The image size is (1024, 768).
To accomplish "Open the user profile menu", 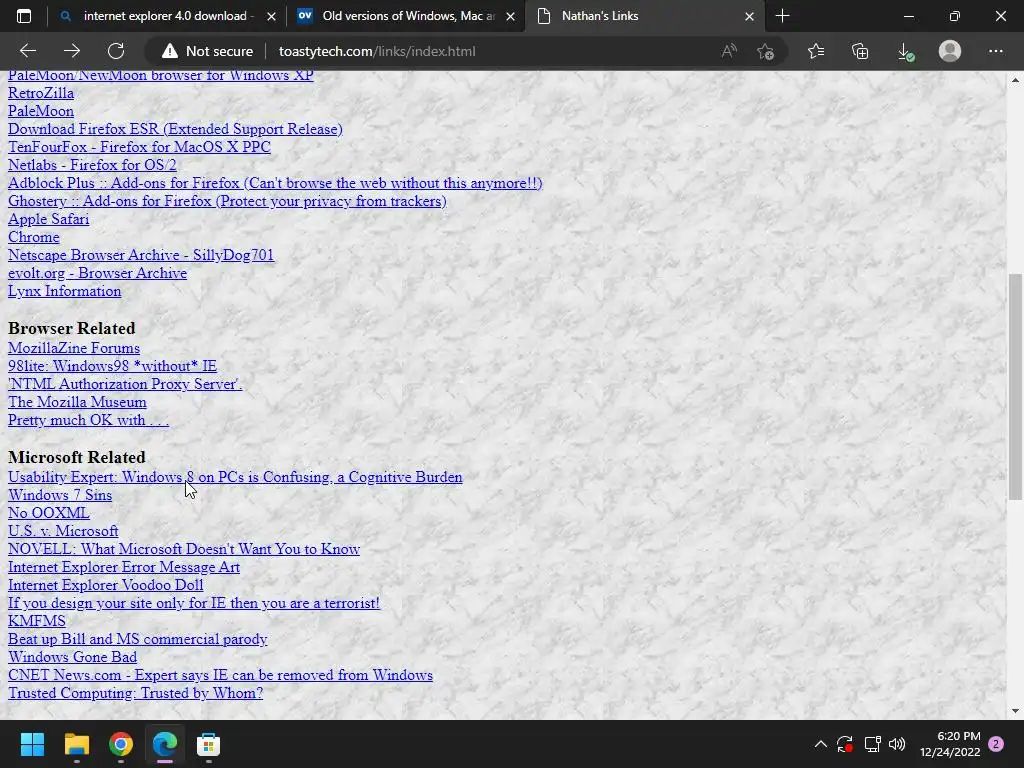I will pos(950,51).
